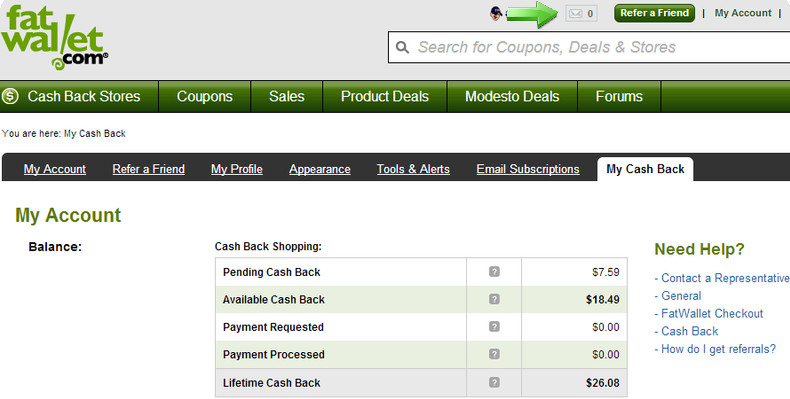The image size is (790, 399).
Task: Click the Pending Cash Back row label
Action: (272, 272)
